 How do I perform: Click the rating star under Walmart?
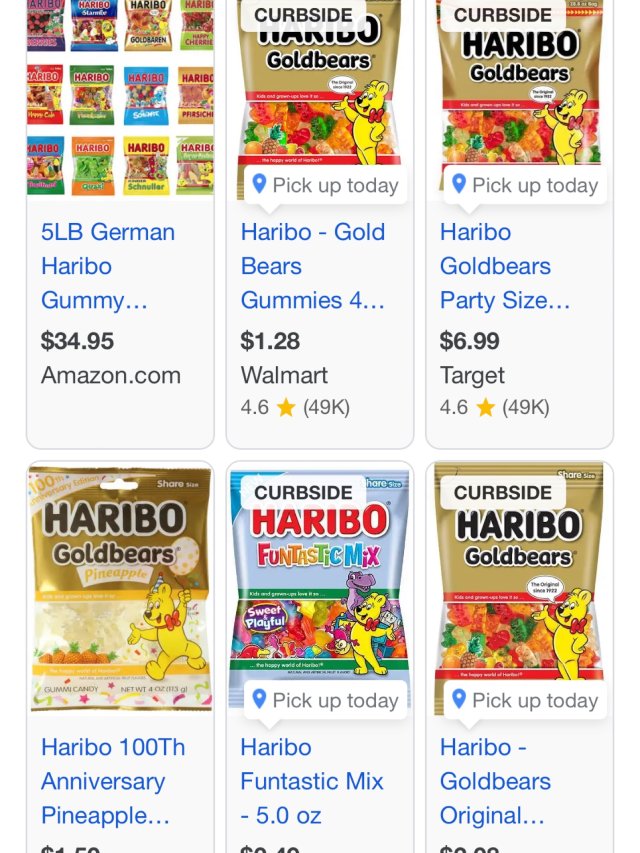pos(286,408)
